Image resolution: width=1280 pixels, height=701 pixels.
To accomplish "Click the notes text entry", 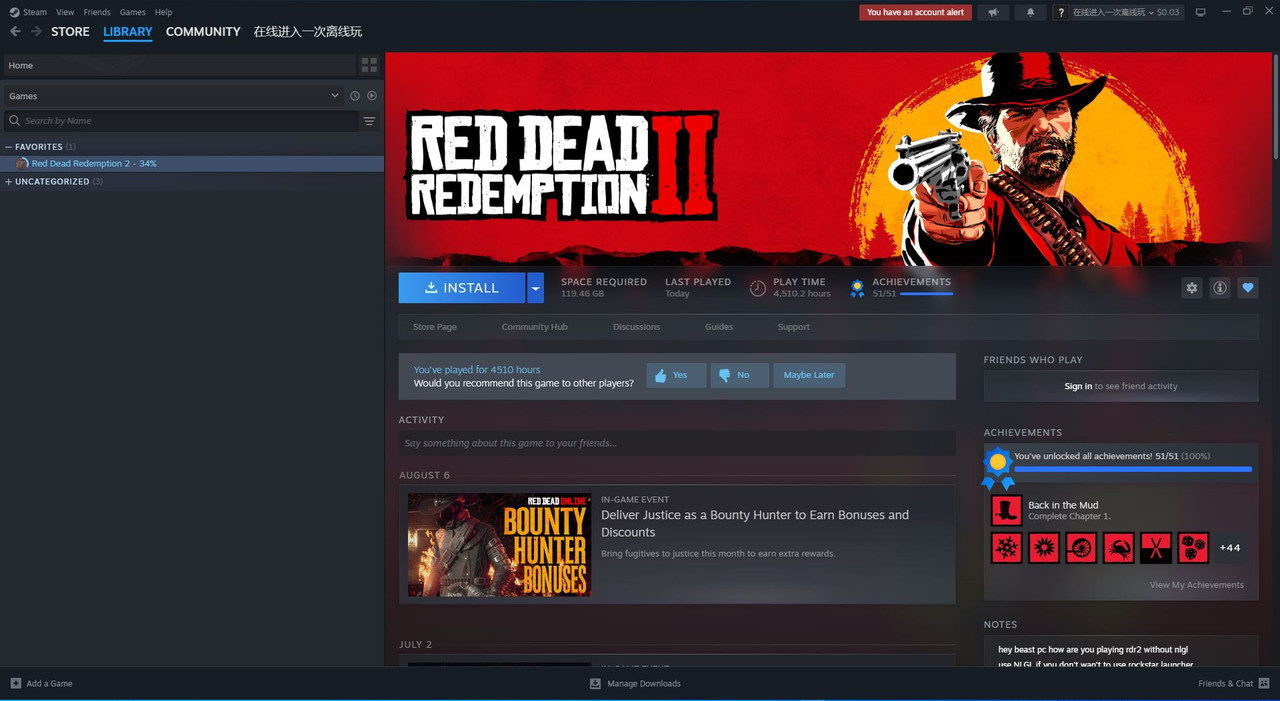I will pyautogui.click(x=1121, y=652).
